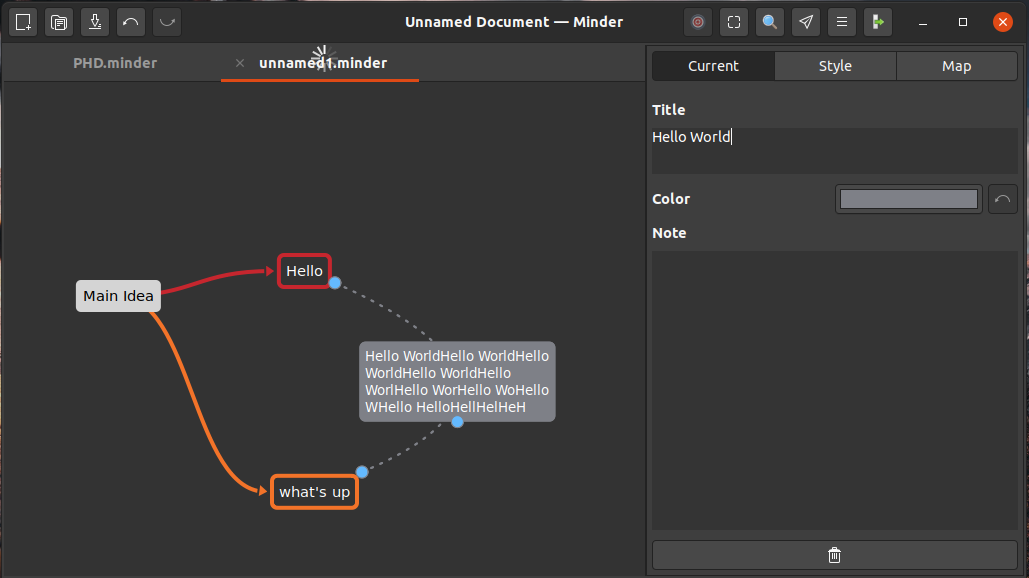The width and height of the screenshot is (1029, 578).
Task: Switch to the Current sidebar tab
Action: click(713, 66)
